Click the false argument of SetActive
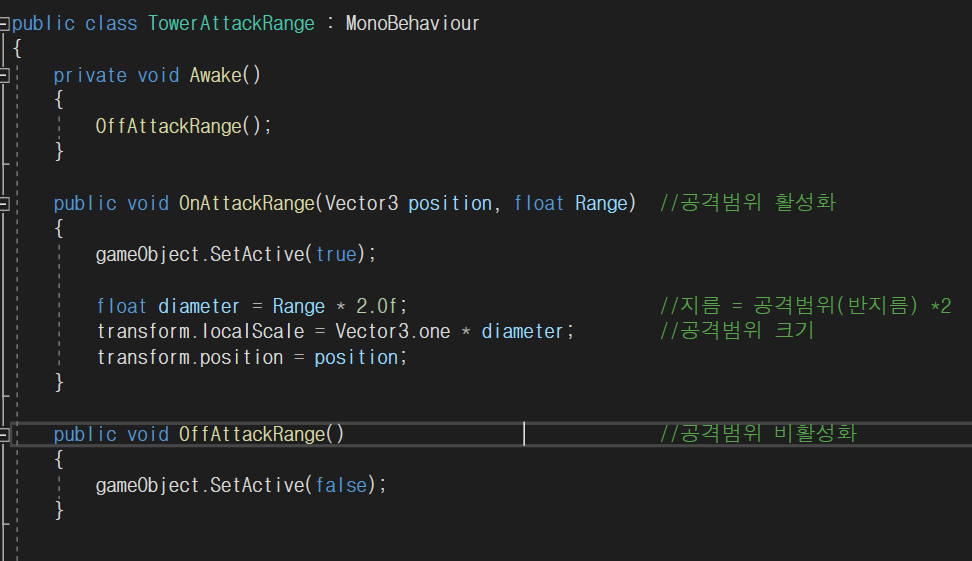The image size is (972, 561). (341, 485)
